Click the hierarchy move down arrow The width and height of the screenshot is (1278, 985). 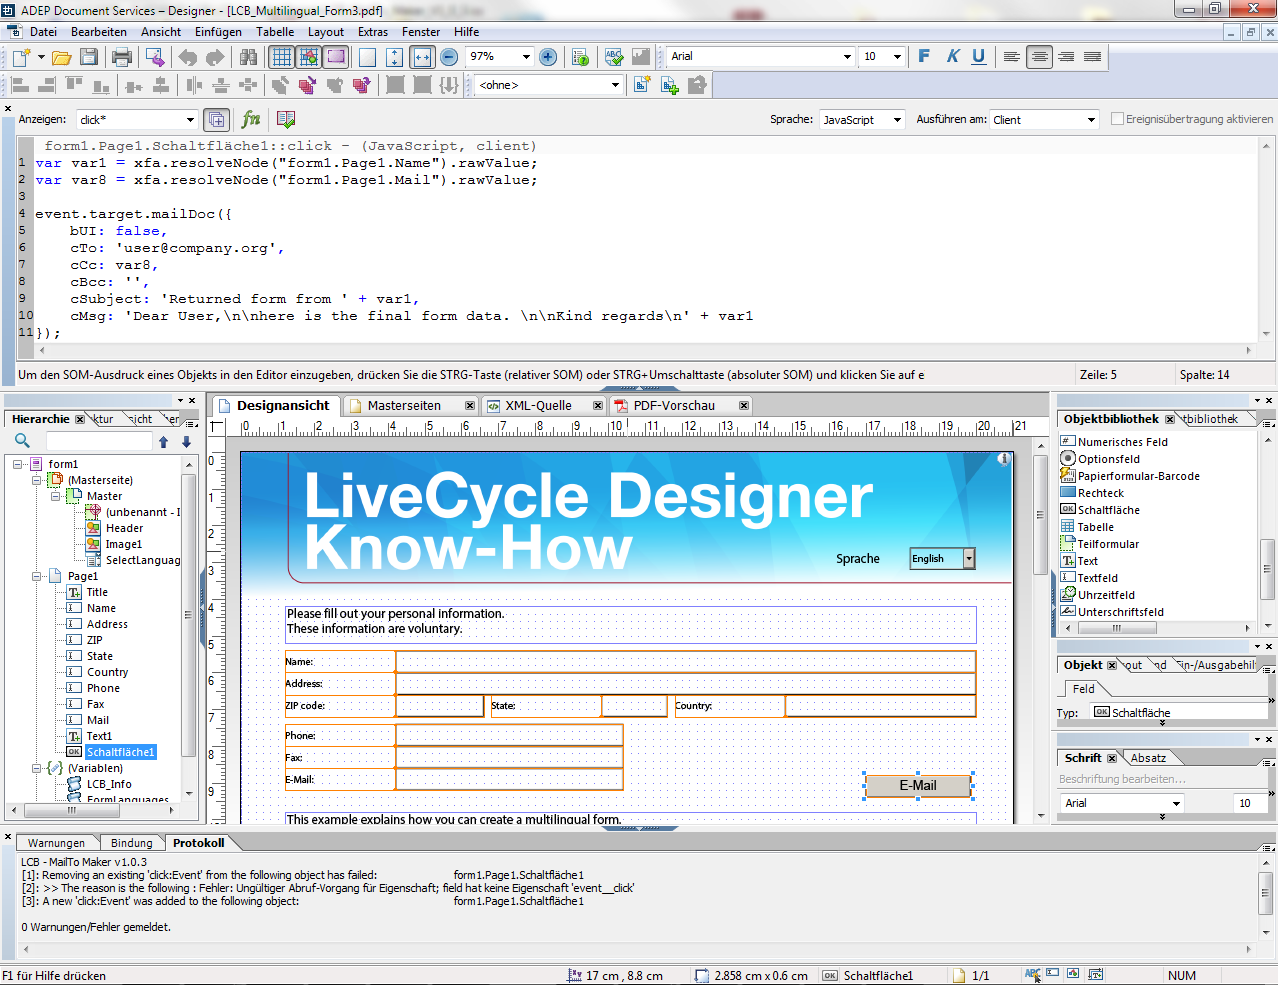[x=186, y=441]
